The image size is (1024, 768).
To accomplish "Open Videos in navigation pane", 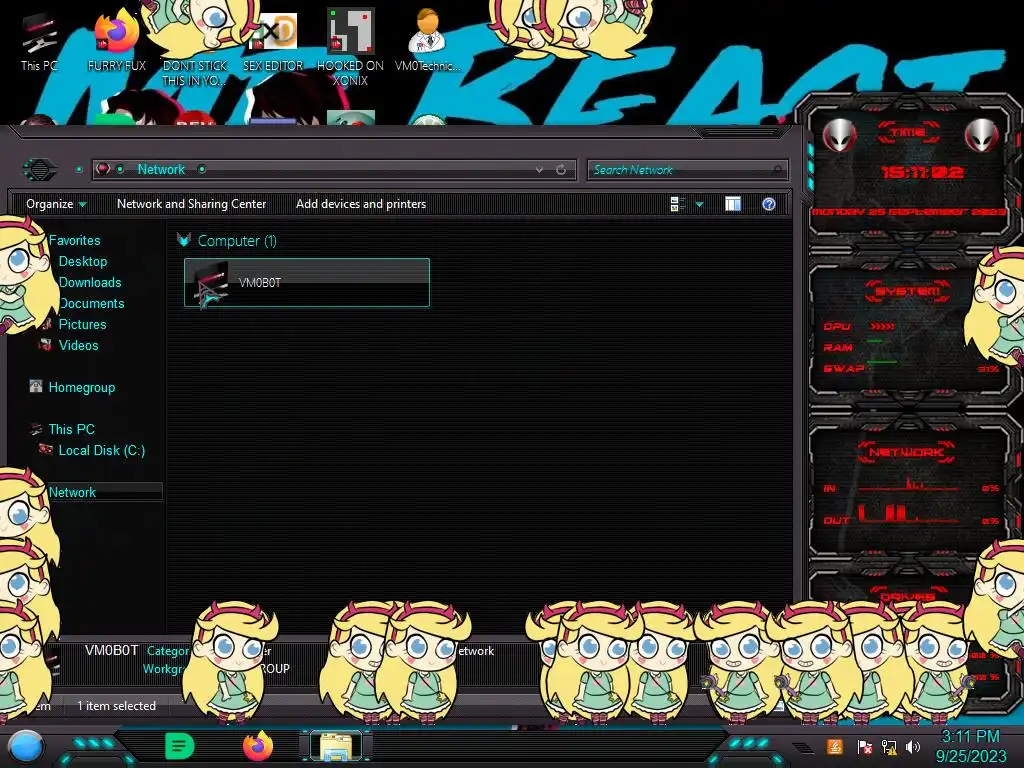I will [78, 345].
